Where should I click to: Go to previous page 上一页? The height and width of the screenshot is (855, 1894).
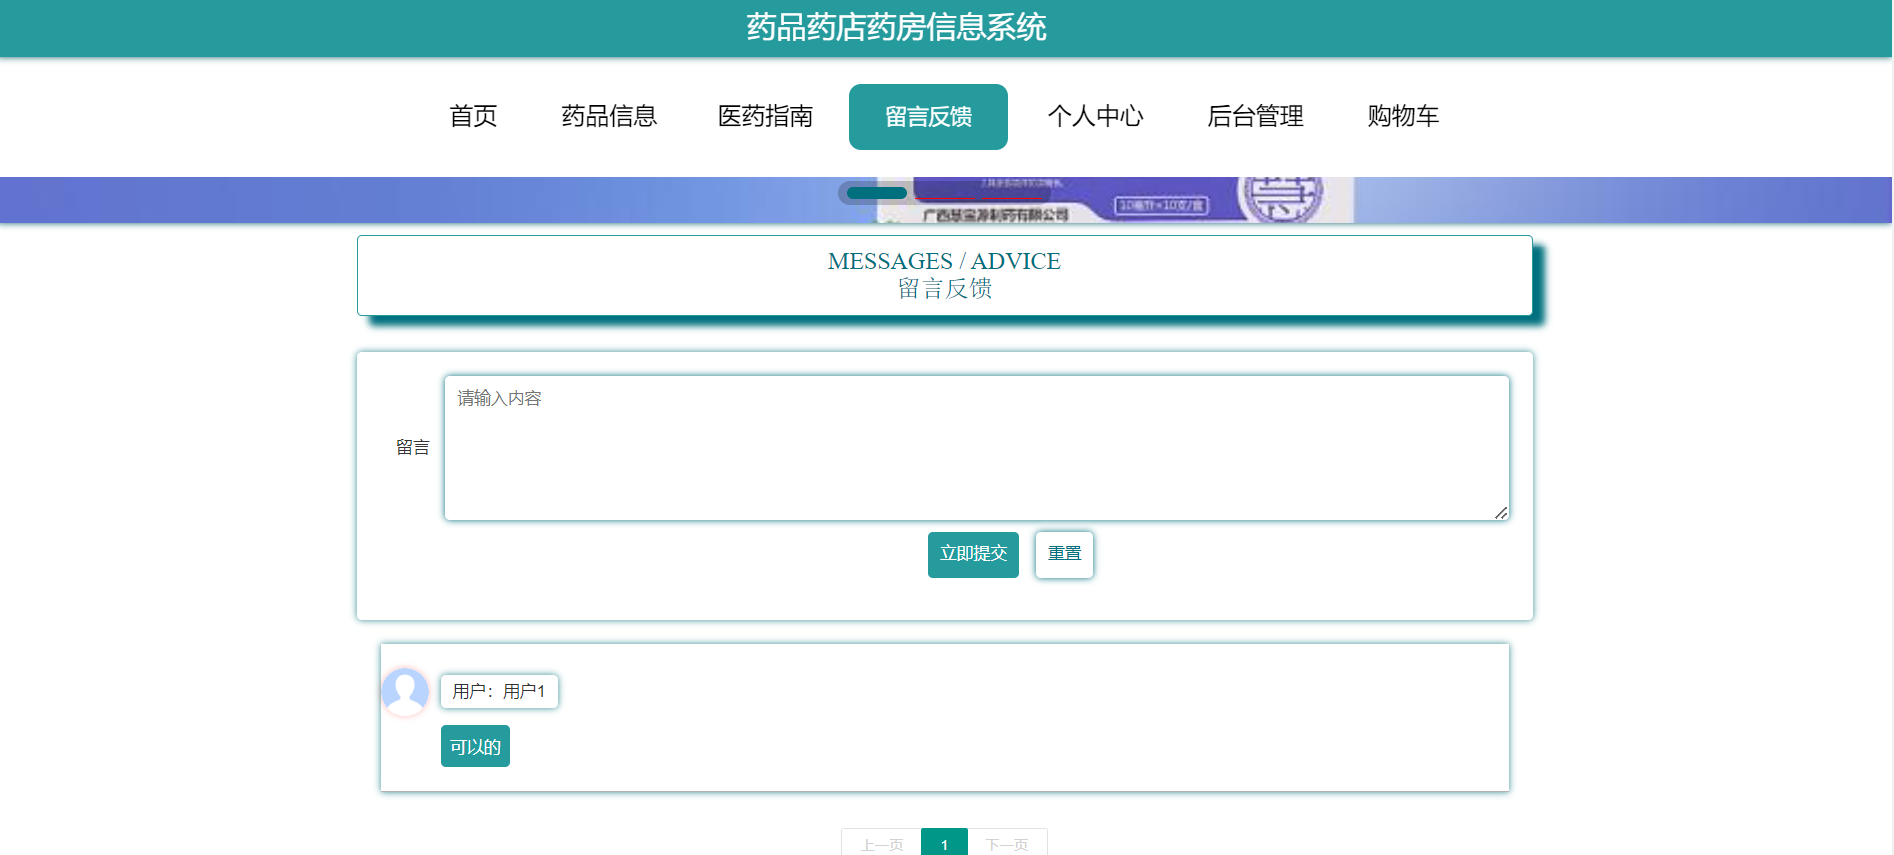click(881, 843)
